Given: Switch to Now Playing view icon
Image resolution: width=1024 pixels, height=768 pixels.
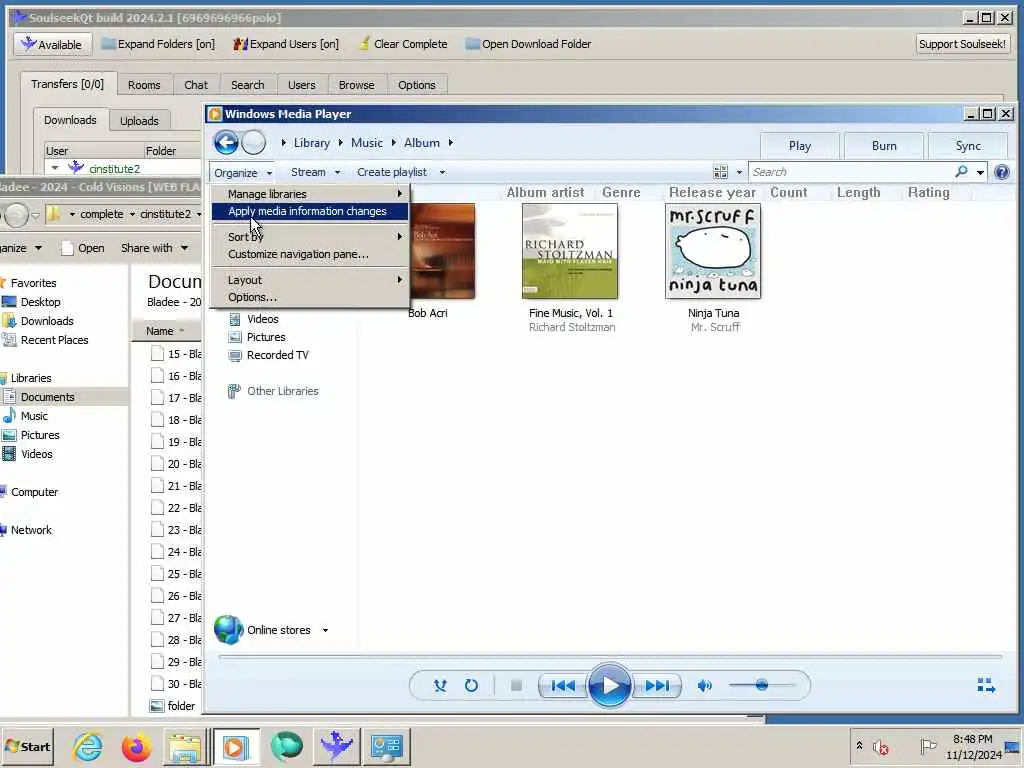Looking at the screenshot, I should (x=986, y=685).
